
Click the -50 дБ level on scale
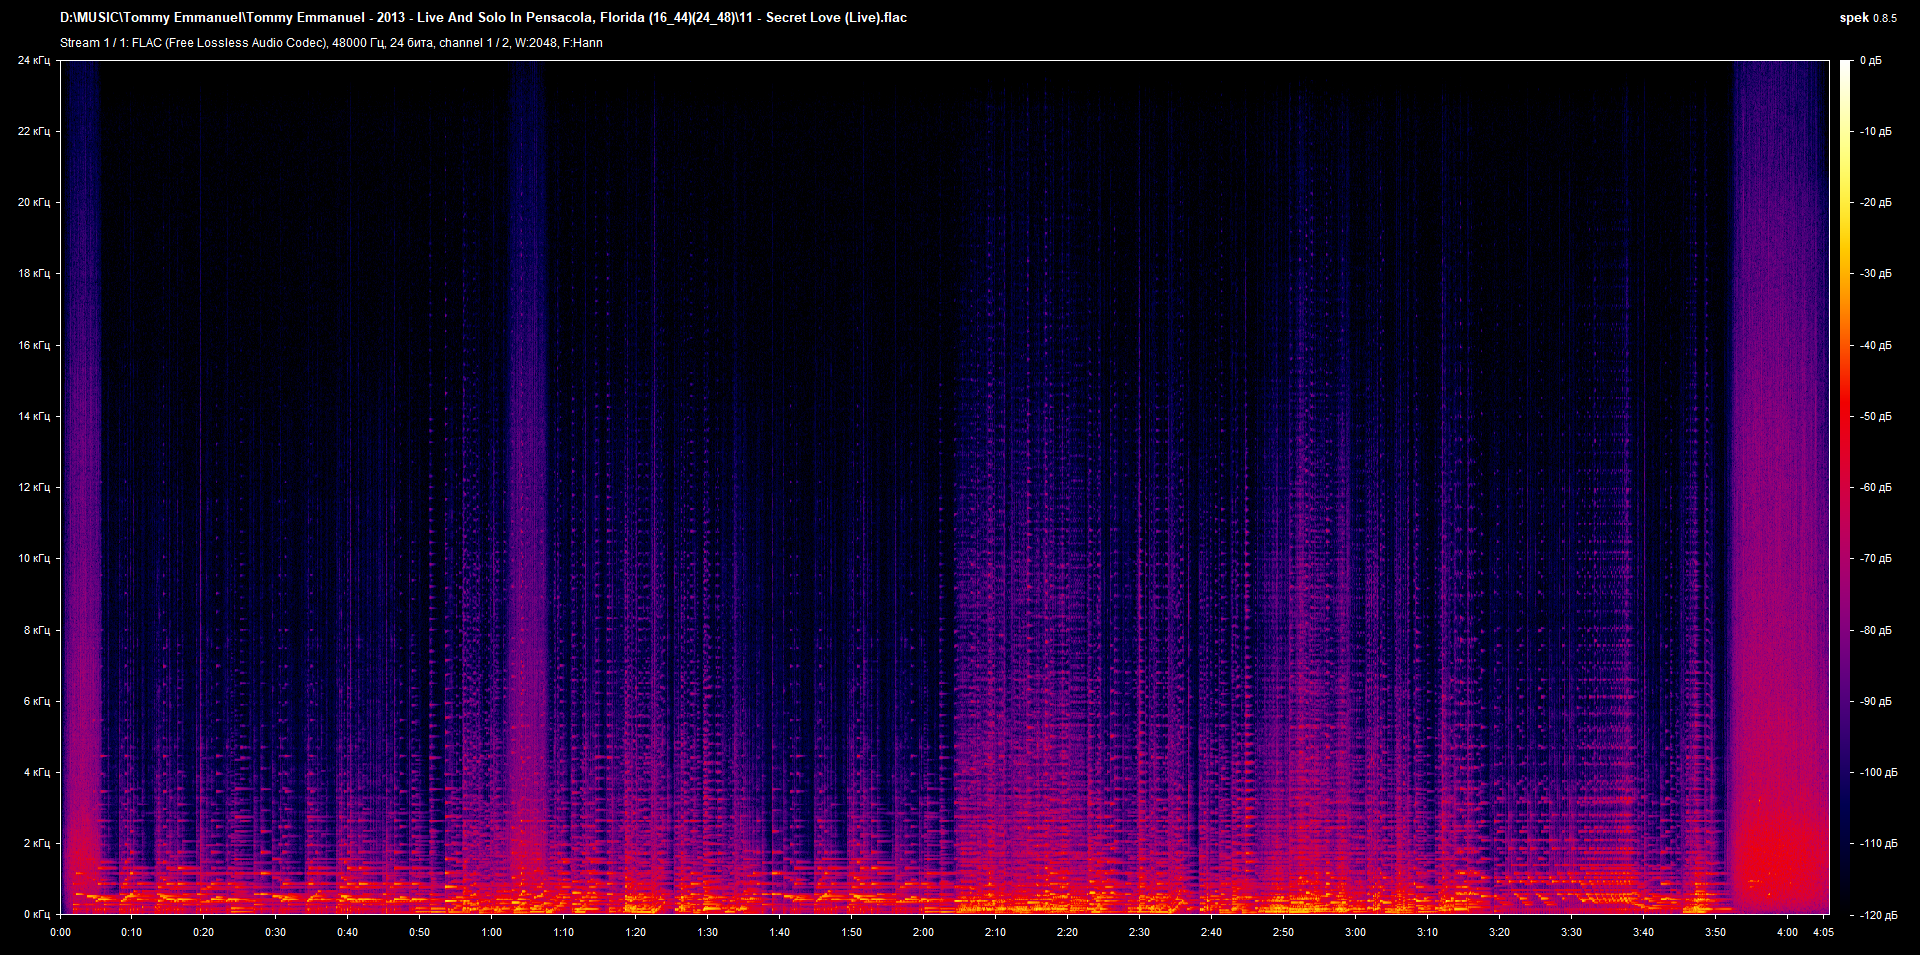[x=1875, y=417]
